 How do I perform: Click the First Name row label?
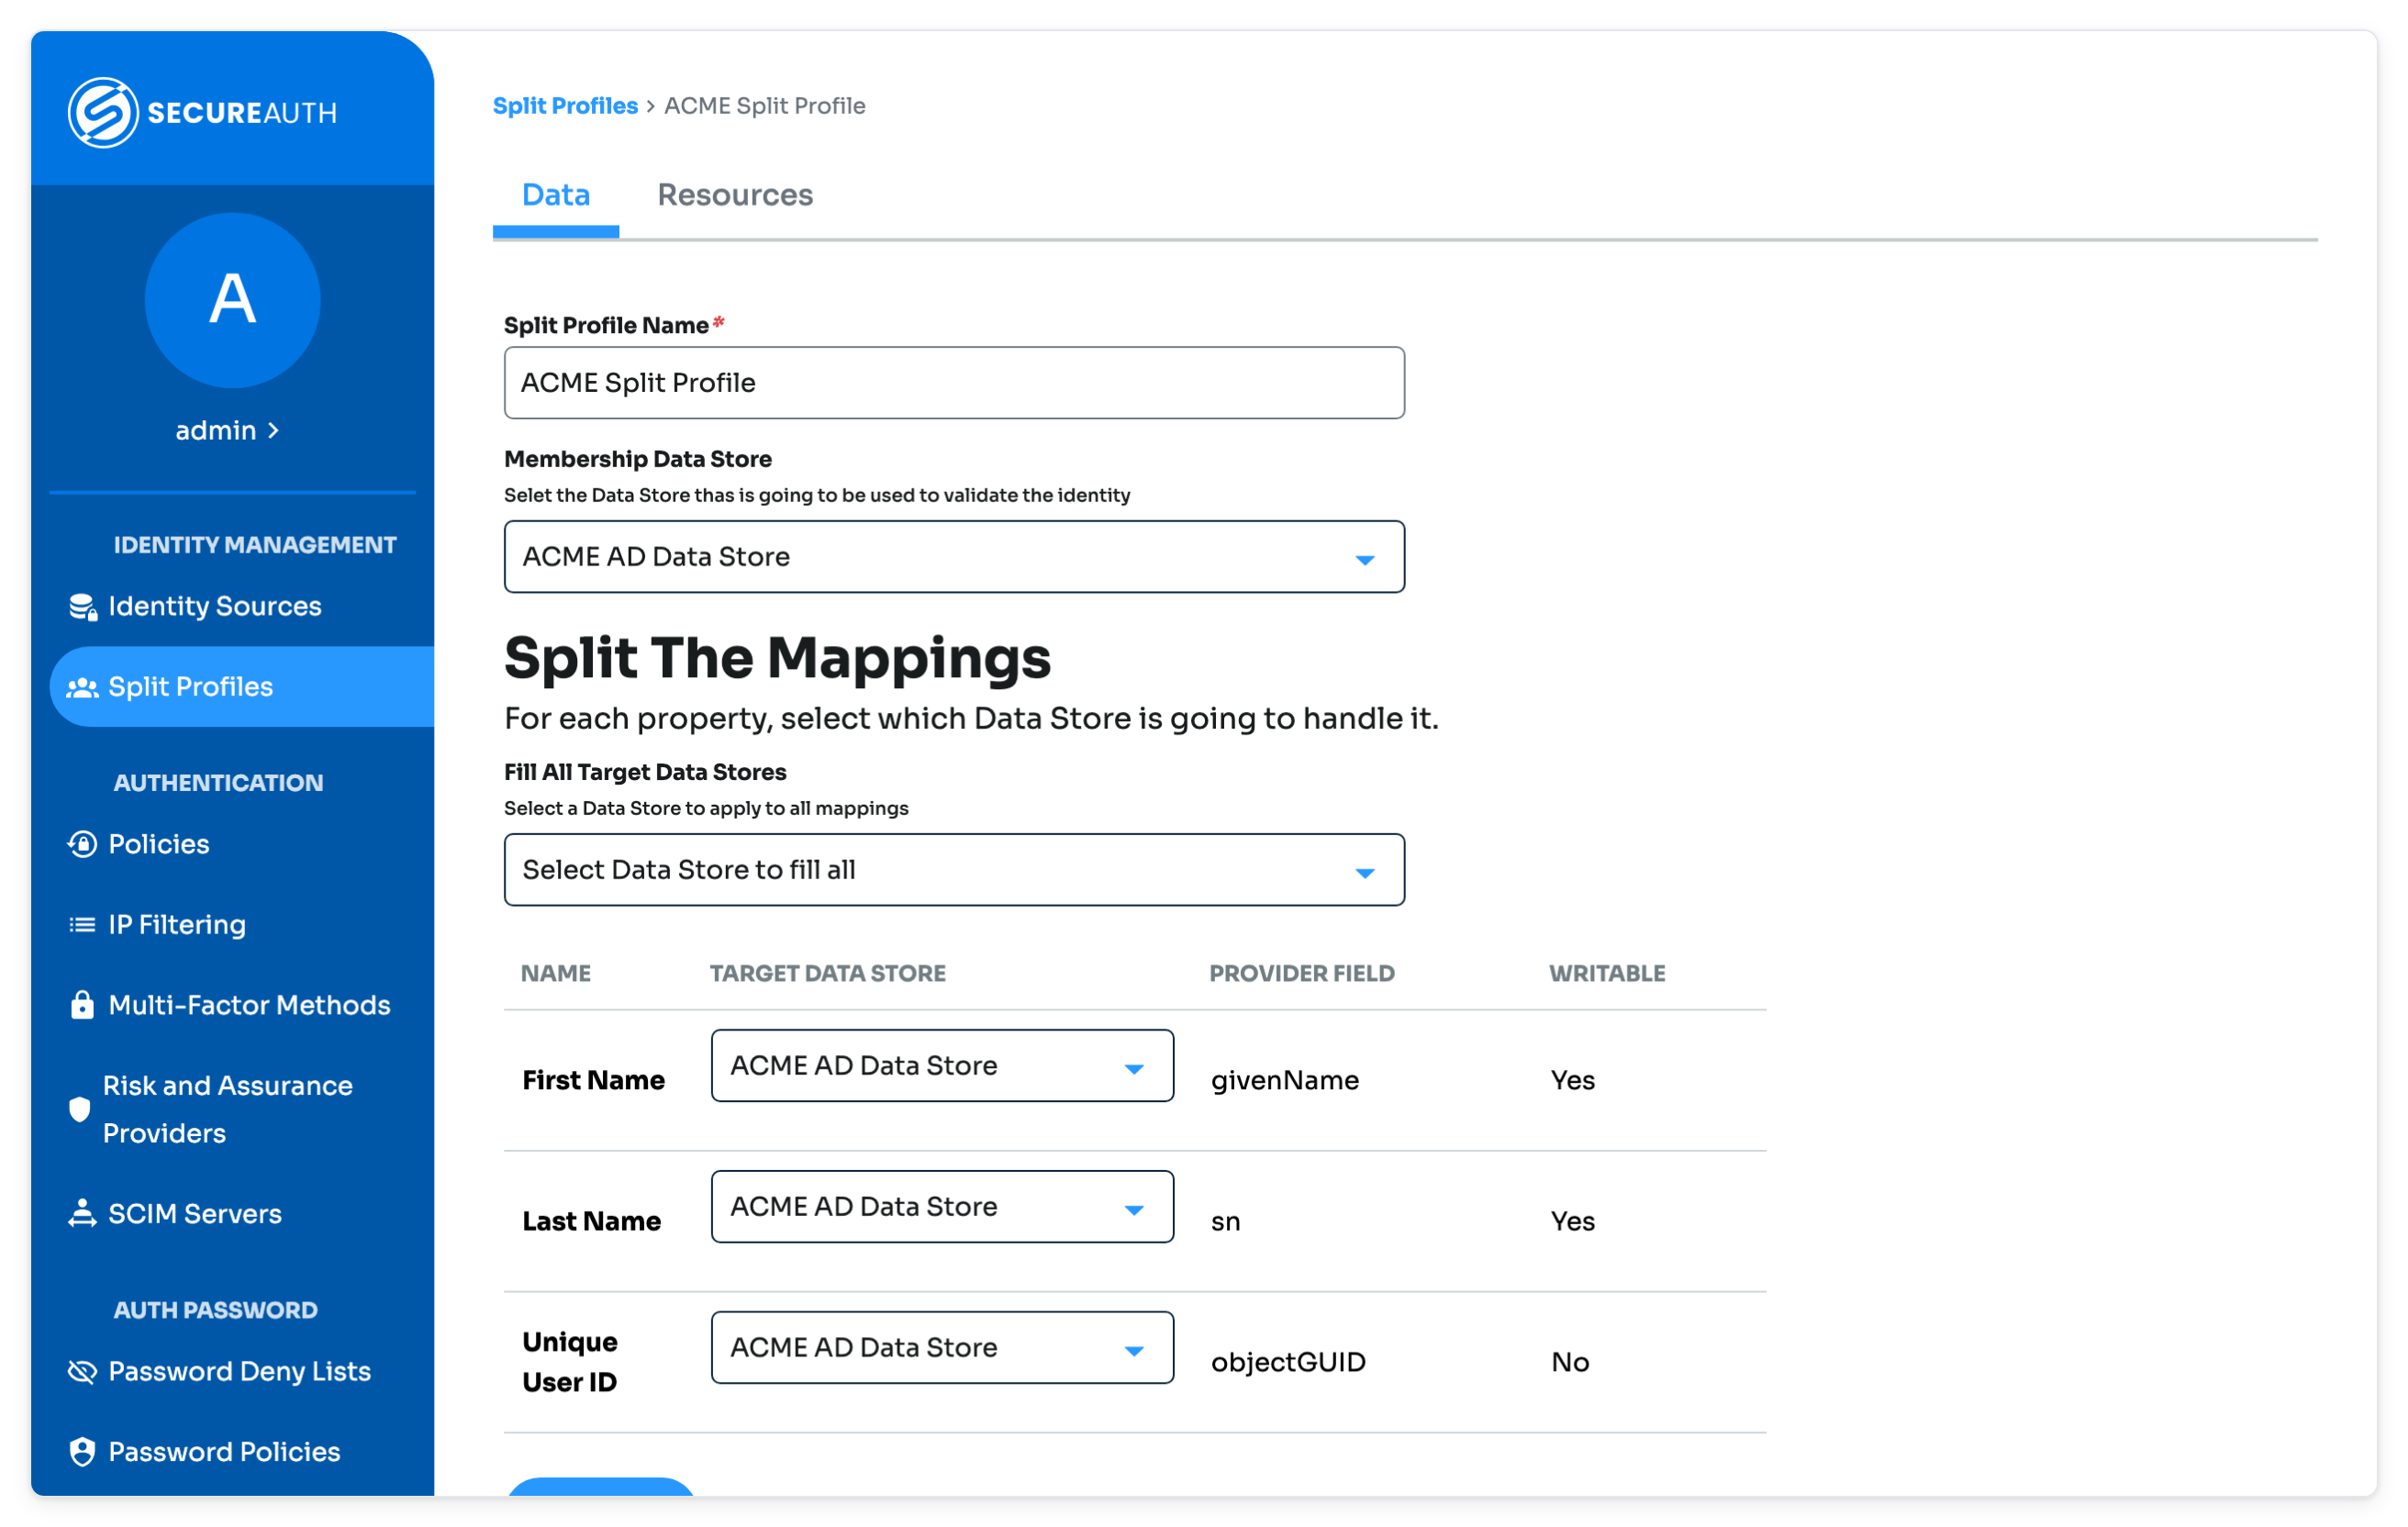(x=593, y=1080)
